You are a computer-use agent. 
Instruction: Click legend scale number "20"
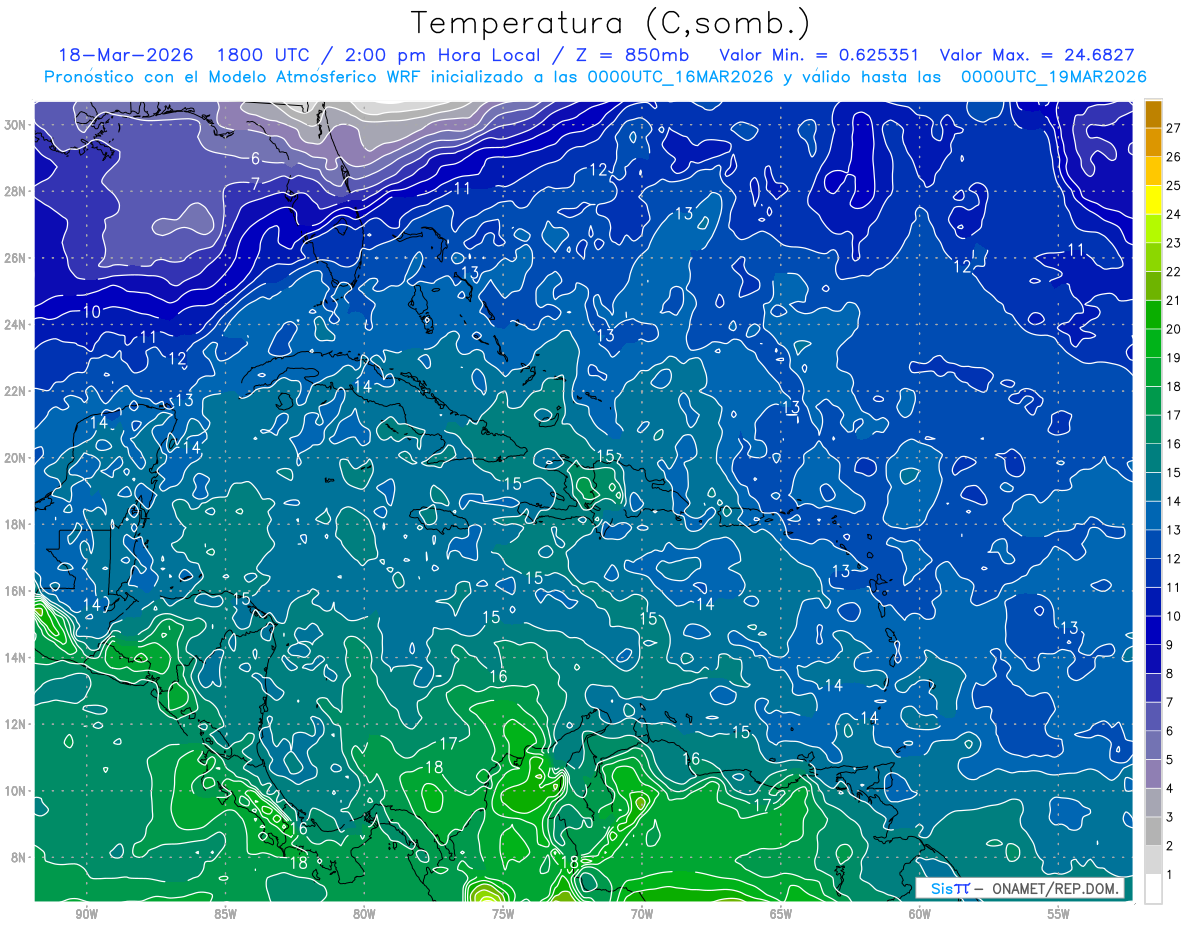pos(1174,329)
